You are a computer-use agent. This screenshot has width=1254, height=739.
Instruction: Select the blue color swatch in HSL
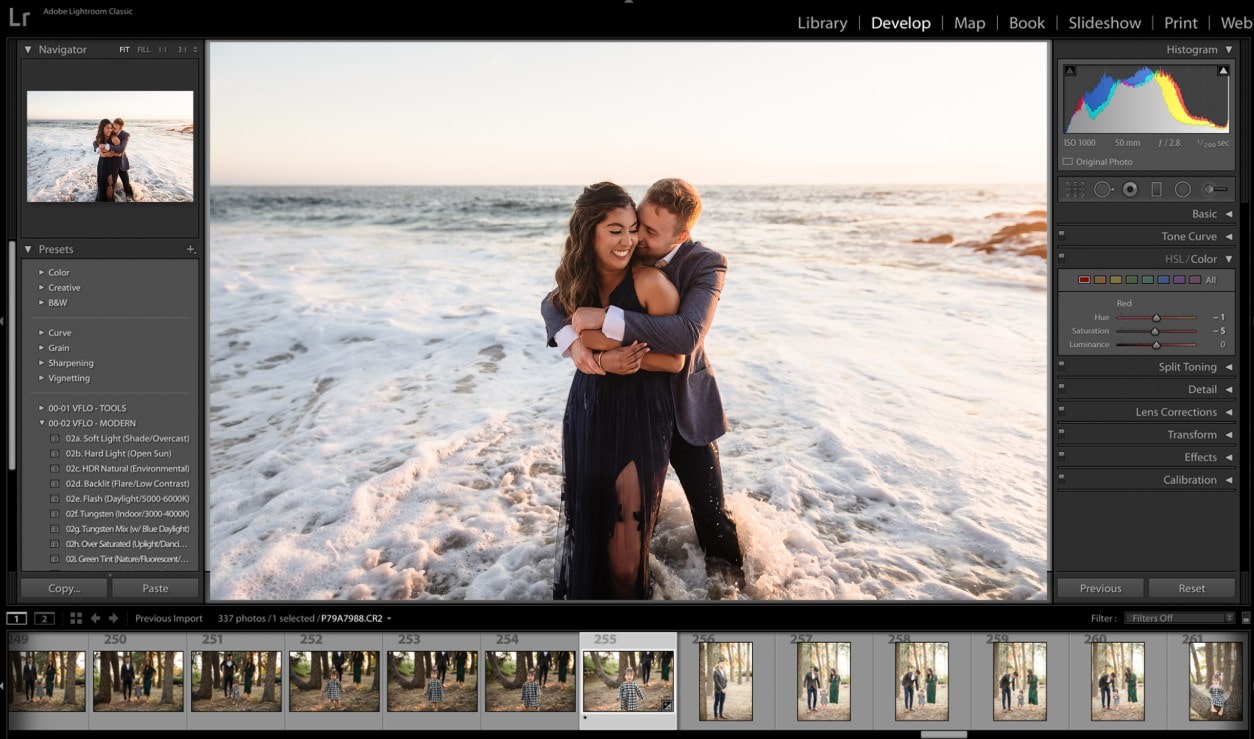coord(1163,280)
